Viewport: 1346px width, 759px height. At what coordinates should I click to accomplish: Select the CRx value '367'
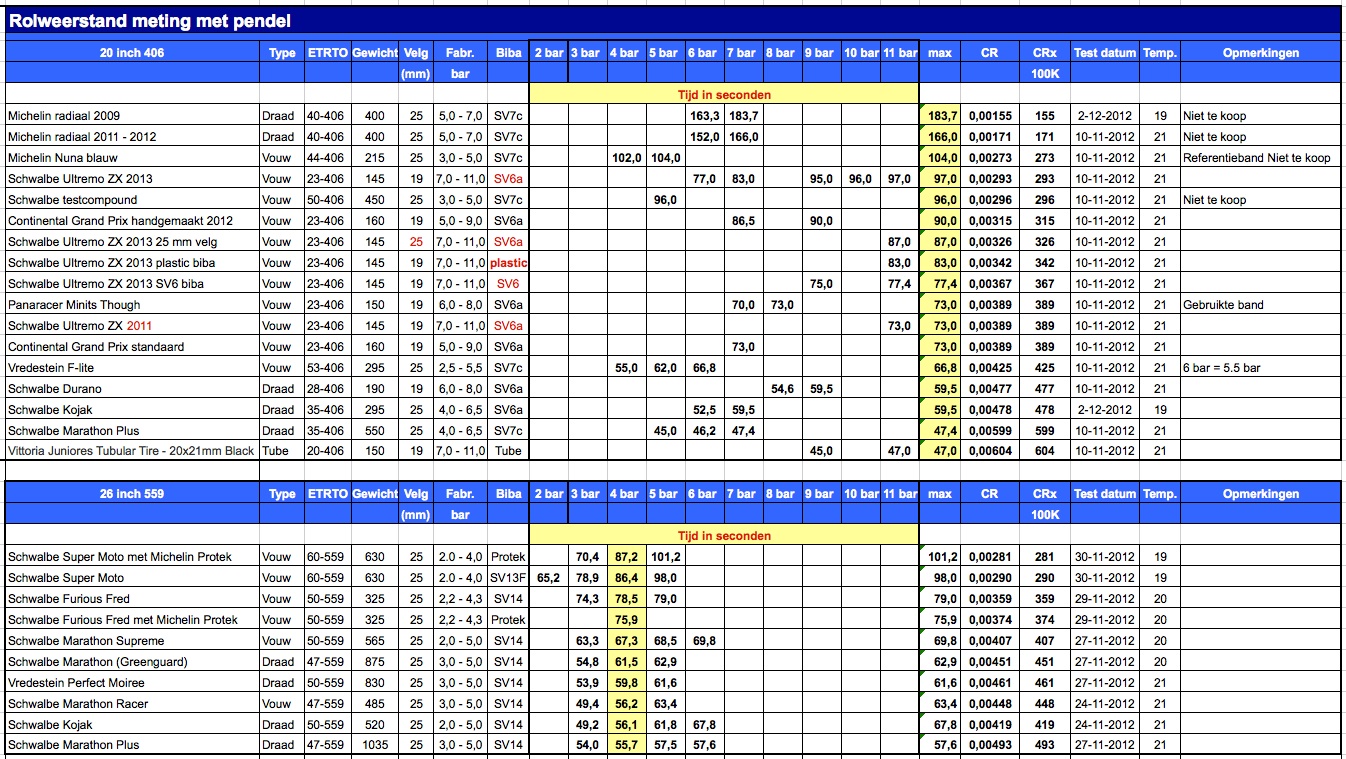(1045, 284)
